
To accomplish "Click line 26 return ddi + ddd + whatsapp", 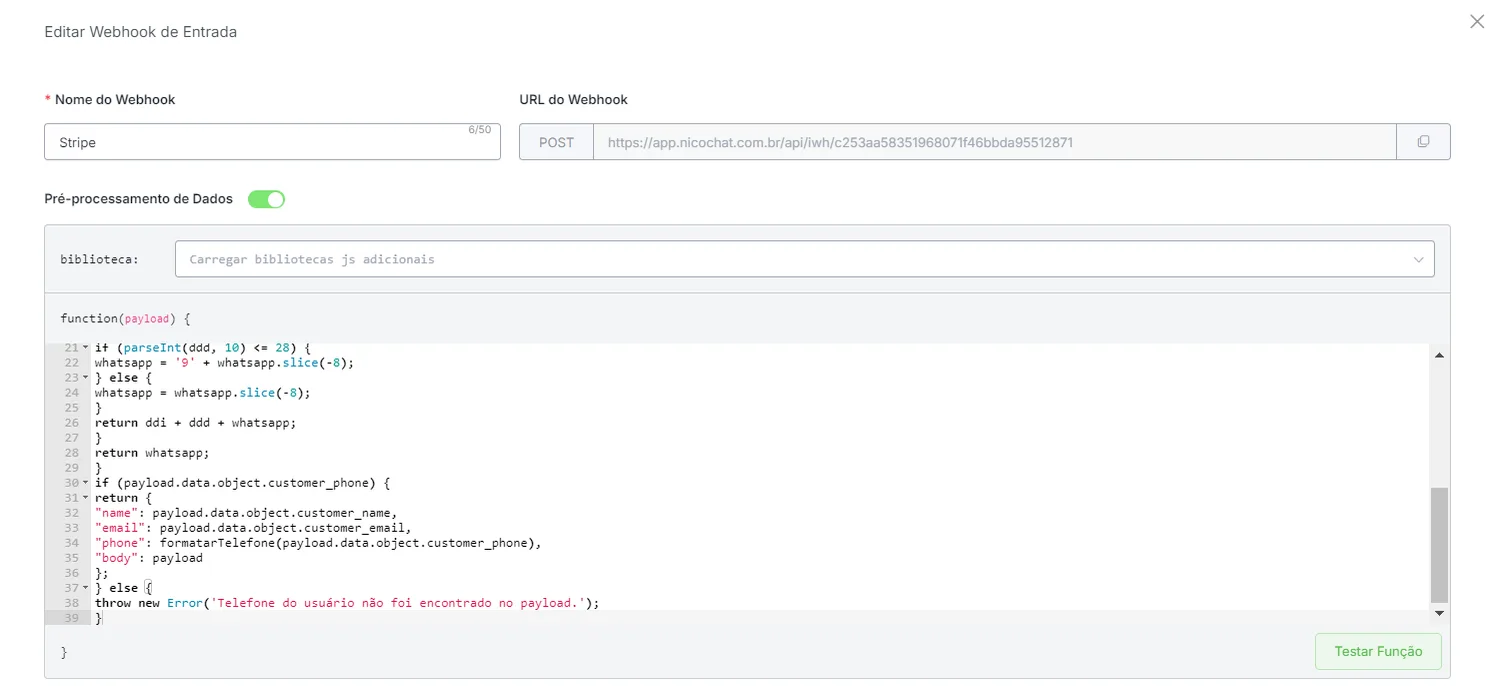I will [x=196, y=423].
